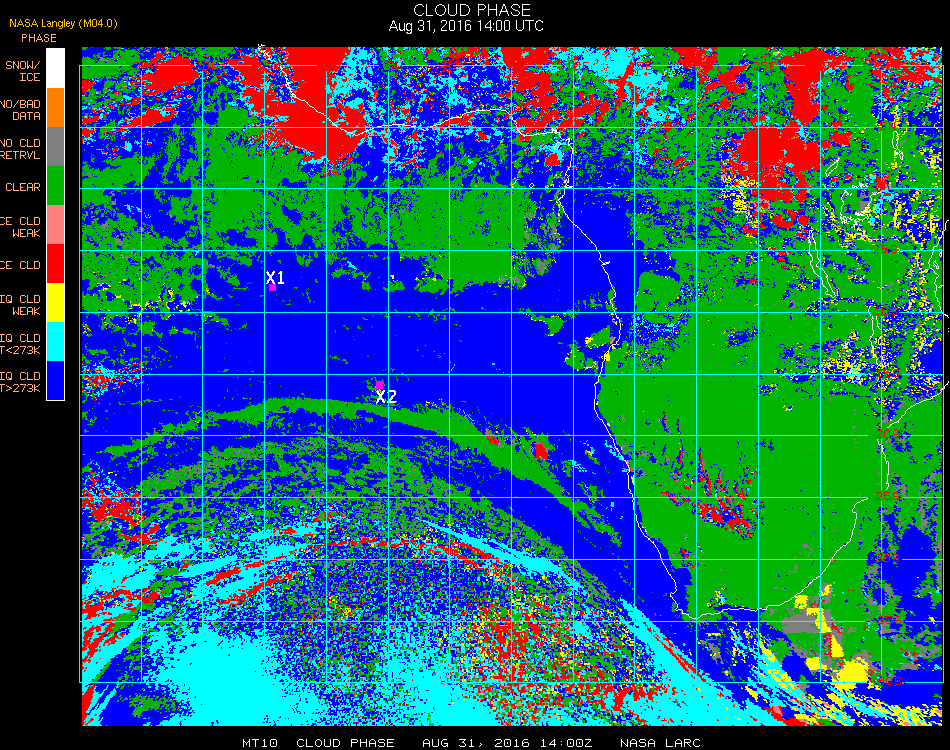
Task: Click the '40S' latitude label
Action: (x=889, y=681)
